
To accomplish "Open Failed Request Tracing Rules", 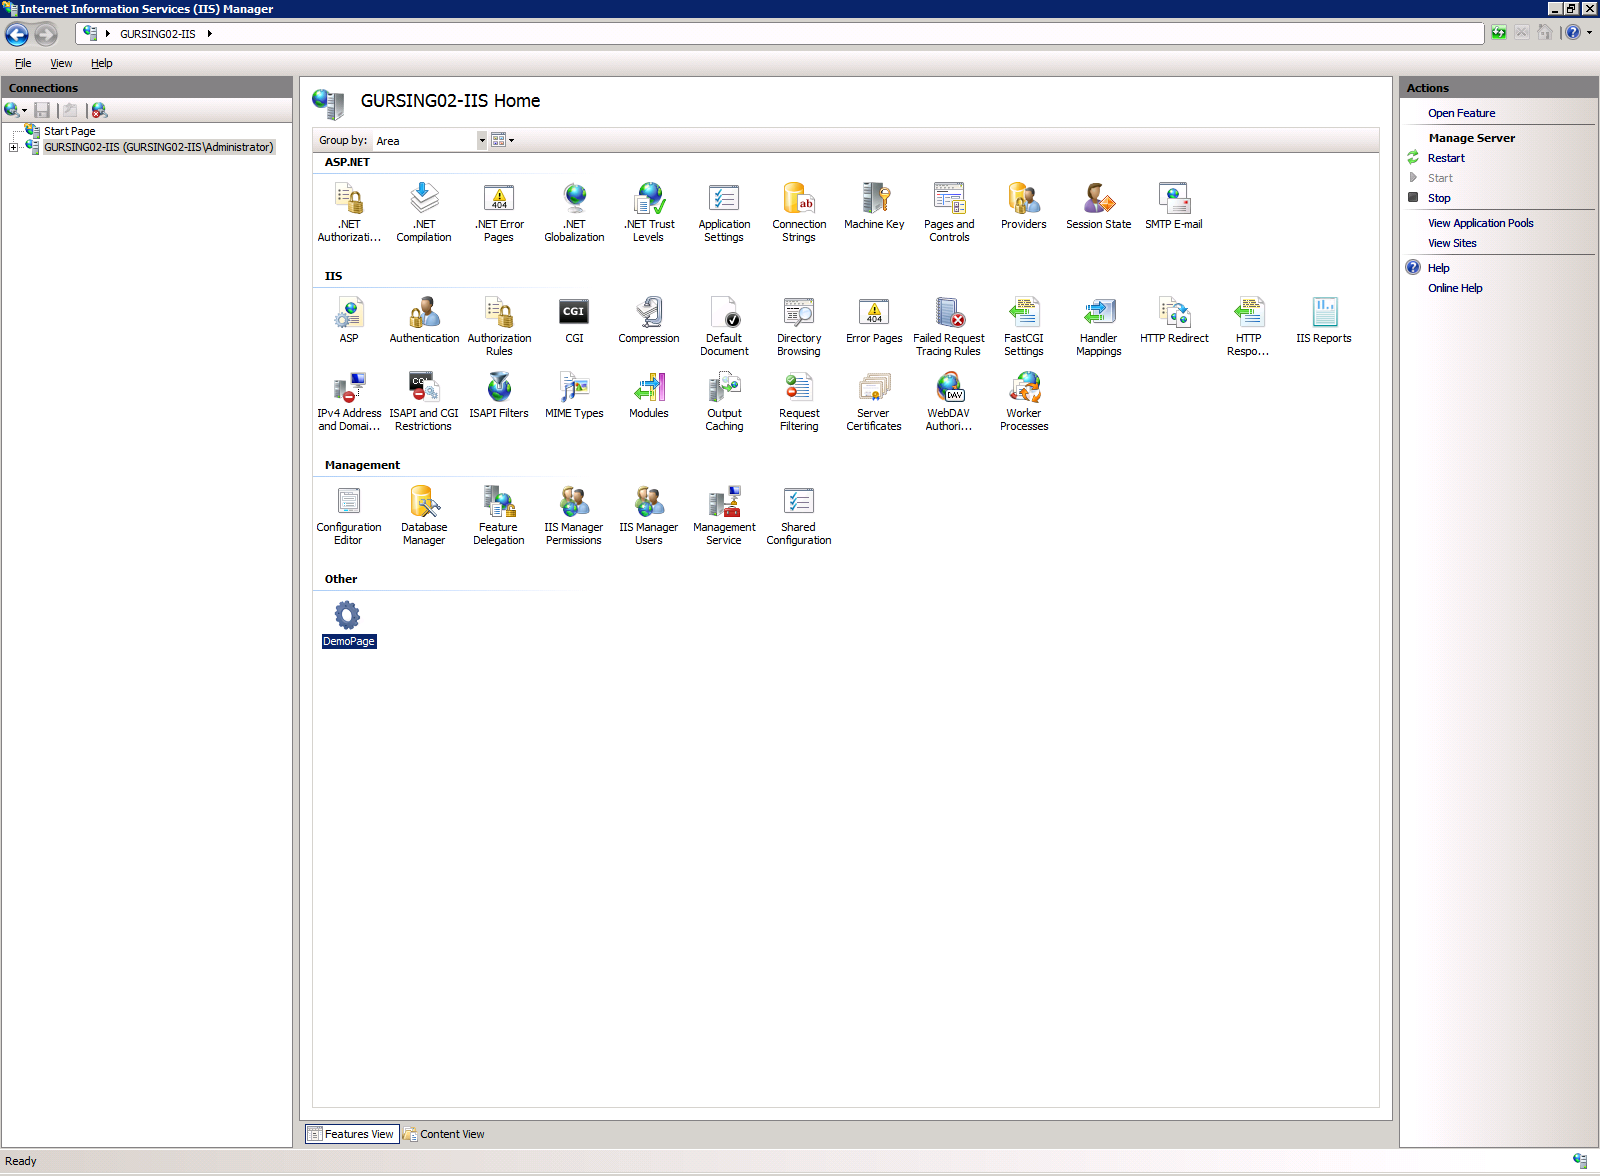I will coord(948,322).
